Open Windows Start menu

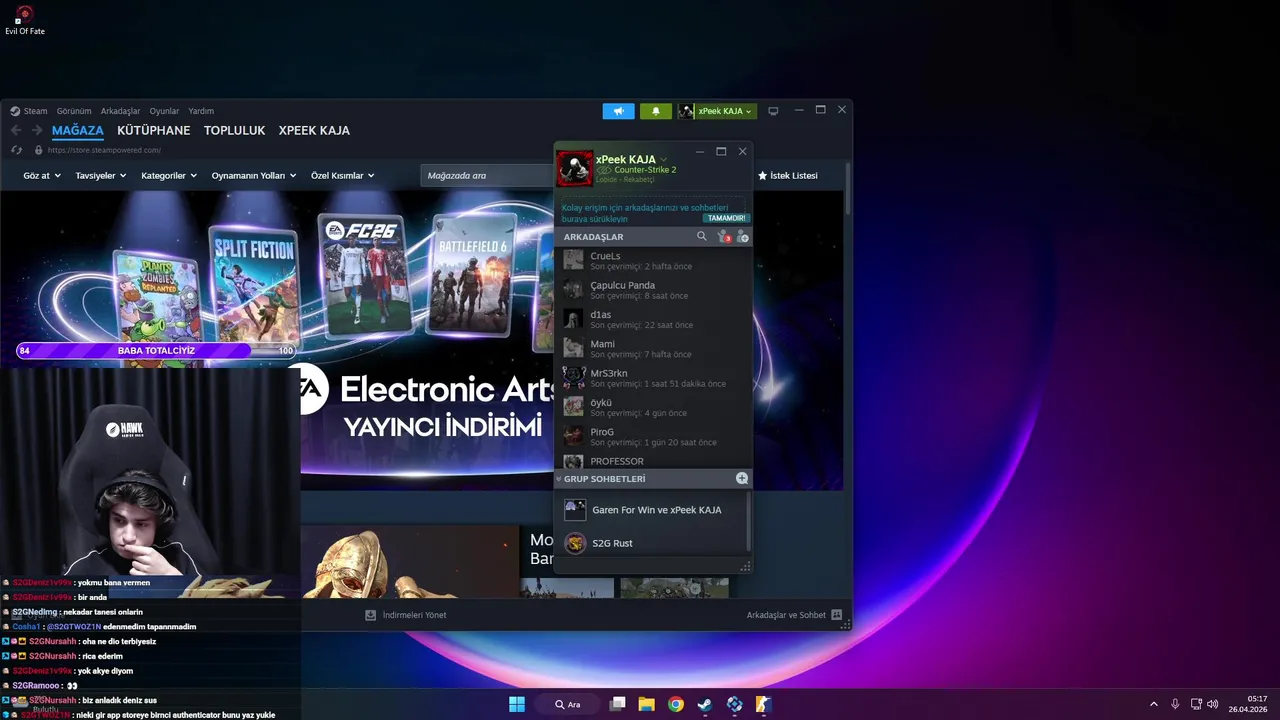[517, 704]
